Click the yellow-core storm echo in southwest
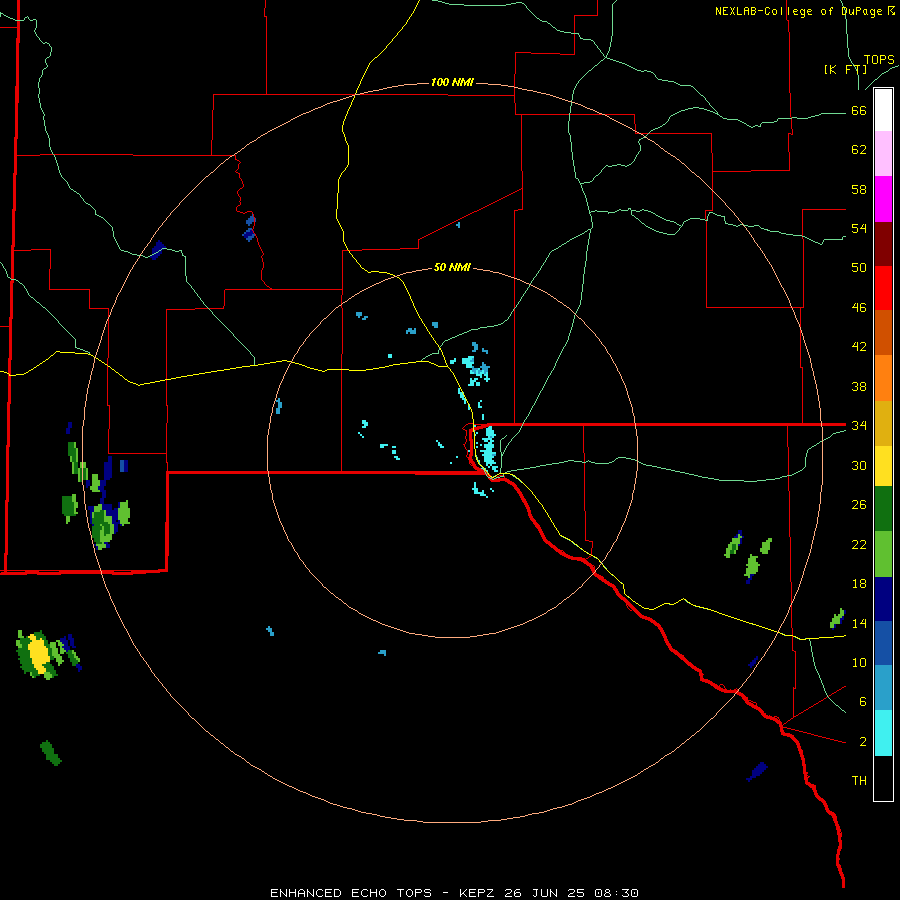The image size is (900, 900). point(38,654)
